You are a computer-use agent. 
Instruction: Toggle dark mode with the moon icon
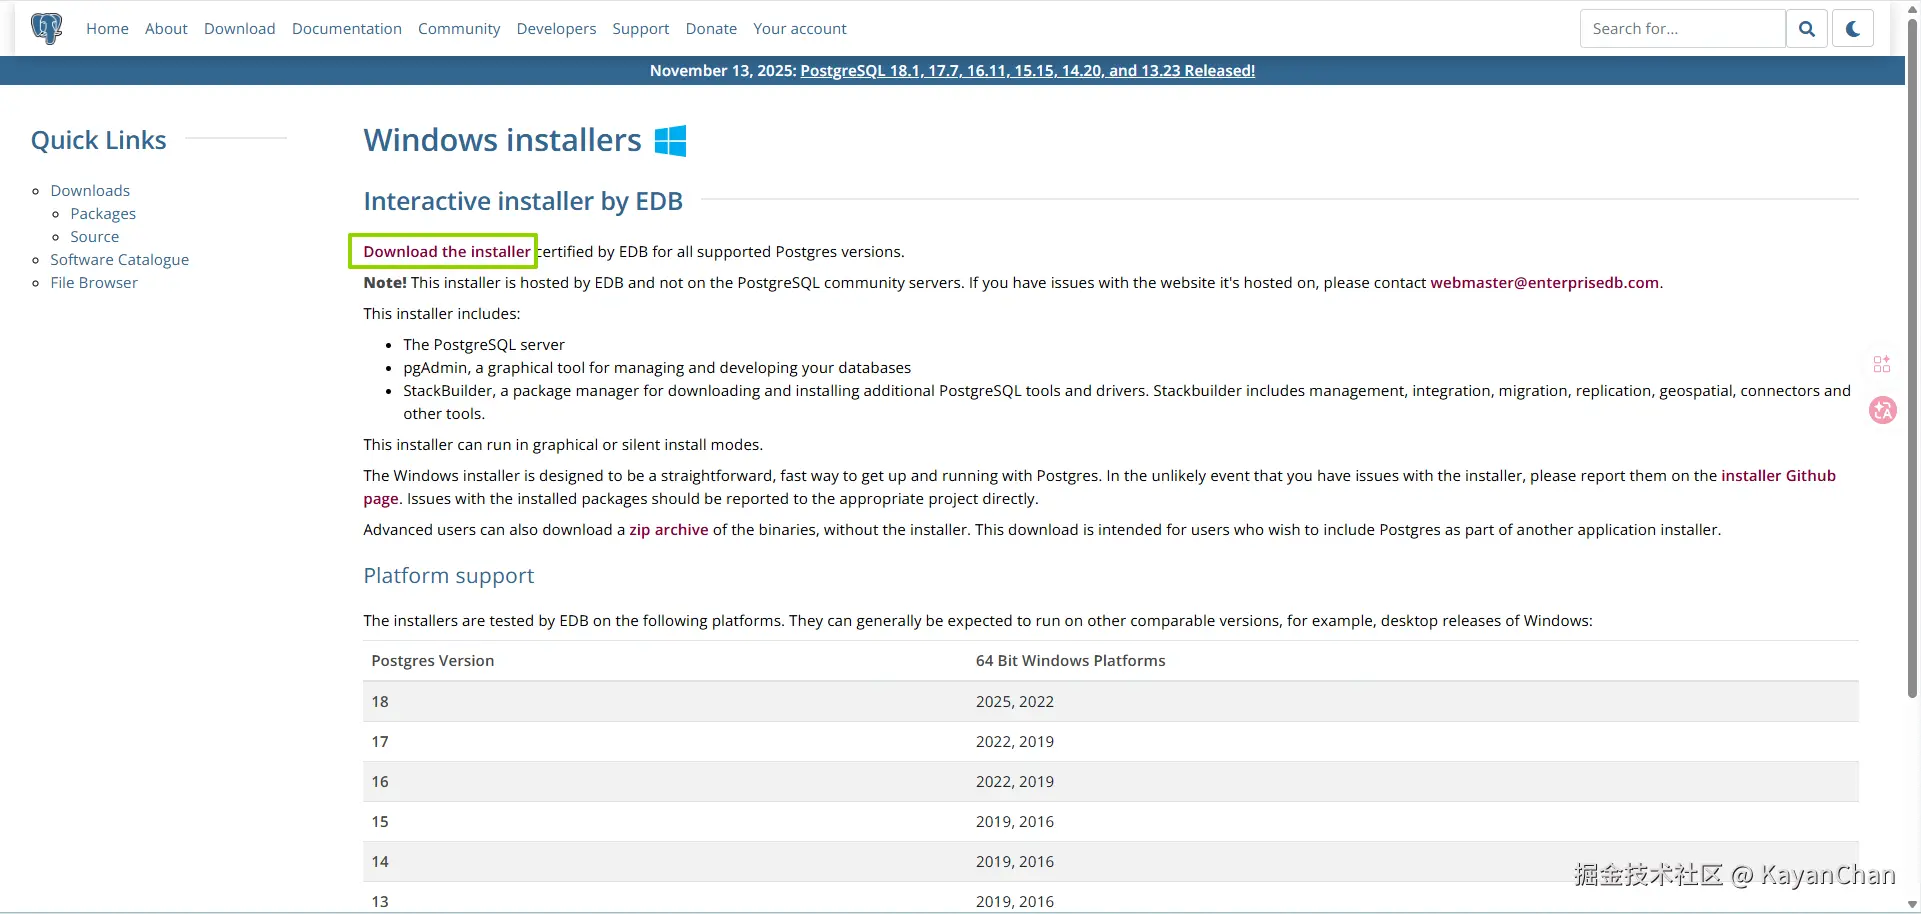pyautogui.click(x=1853, y=29)
